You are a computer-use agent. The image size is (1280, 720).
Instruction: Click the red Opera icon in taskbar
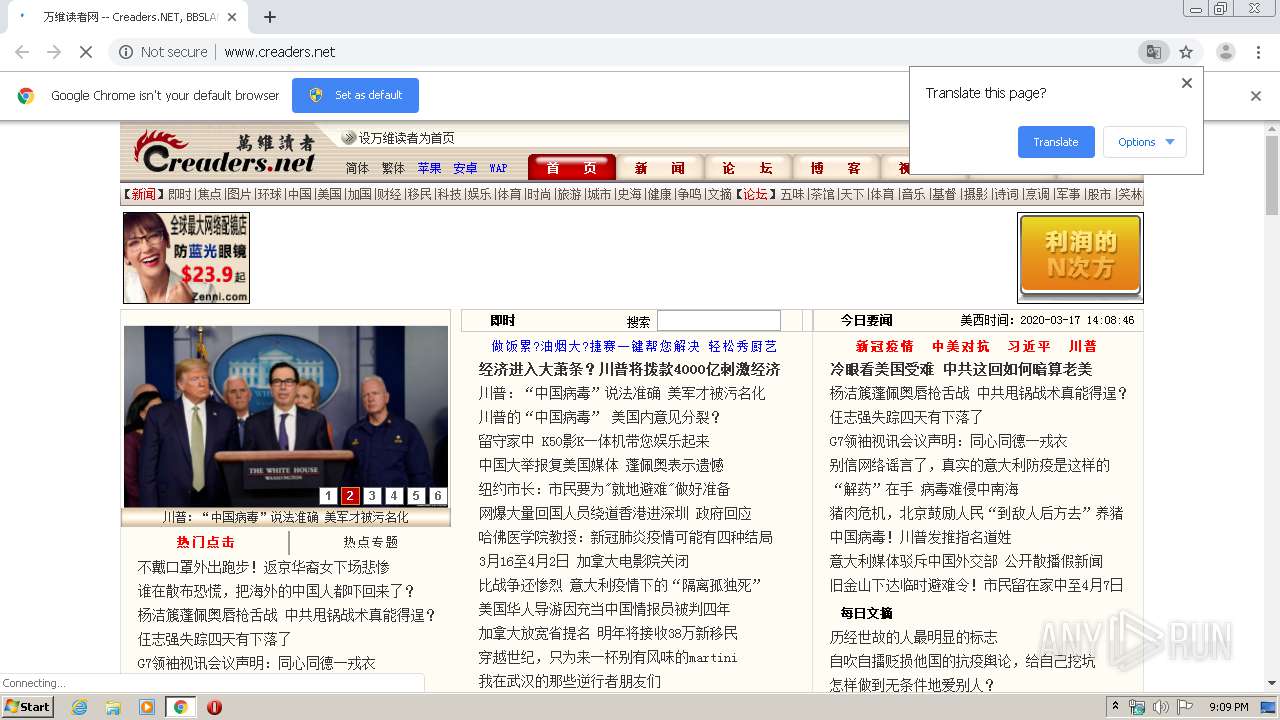pyautogui.click(x=214, y=707)
